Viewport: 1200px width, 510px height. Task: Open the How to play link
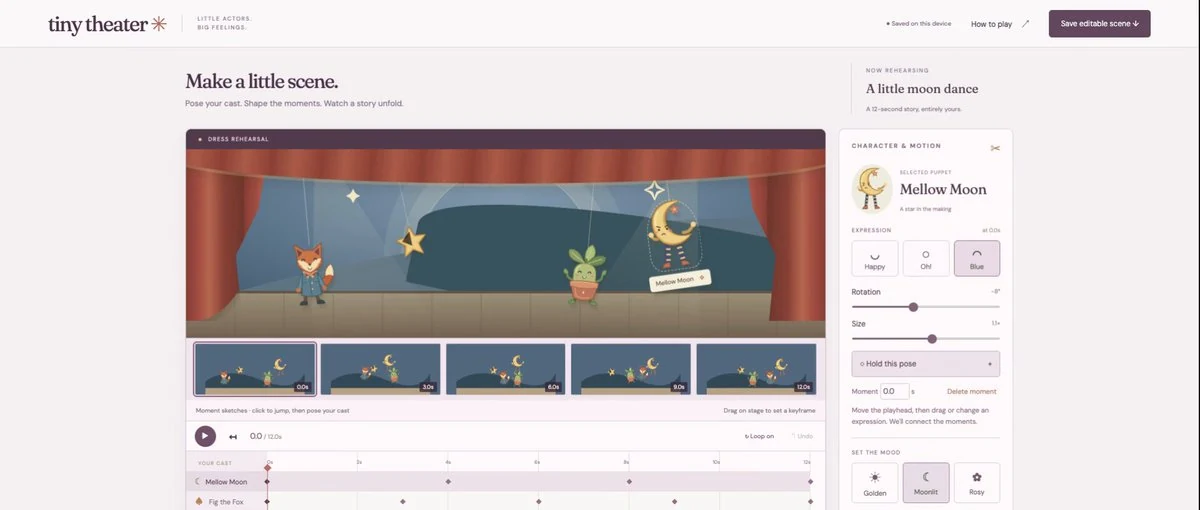point(991,24)
